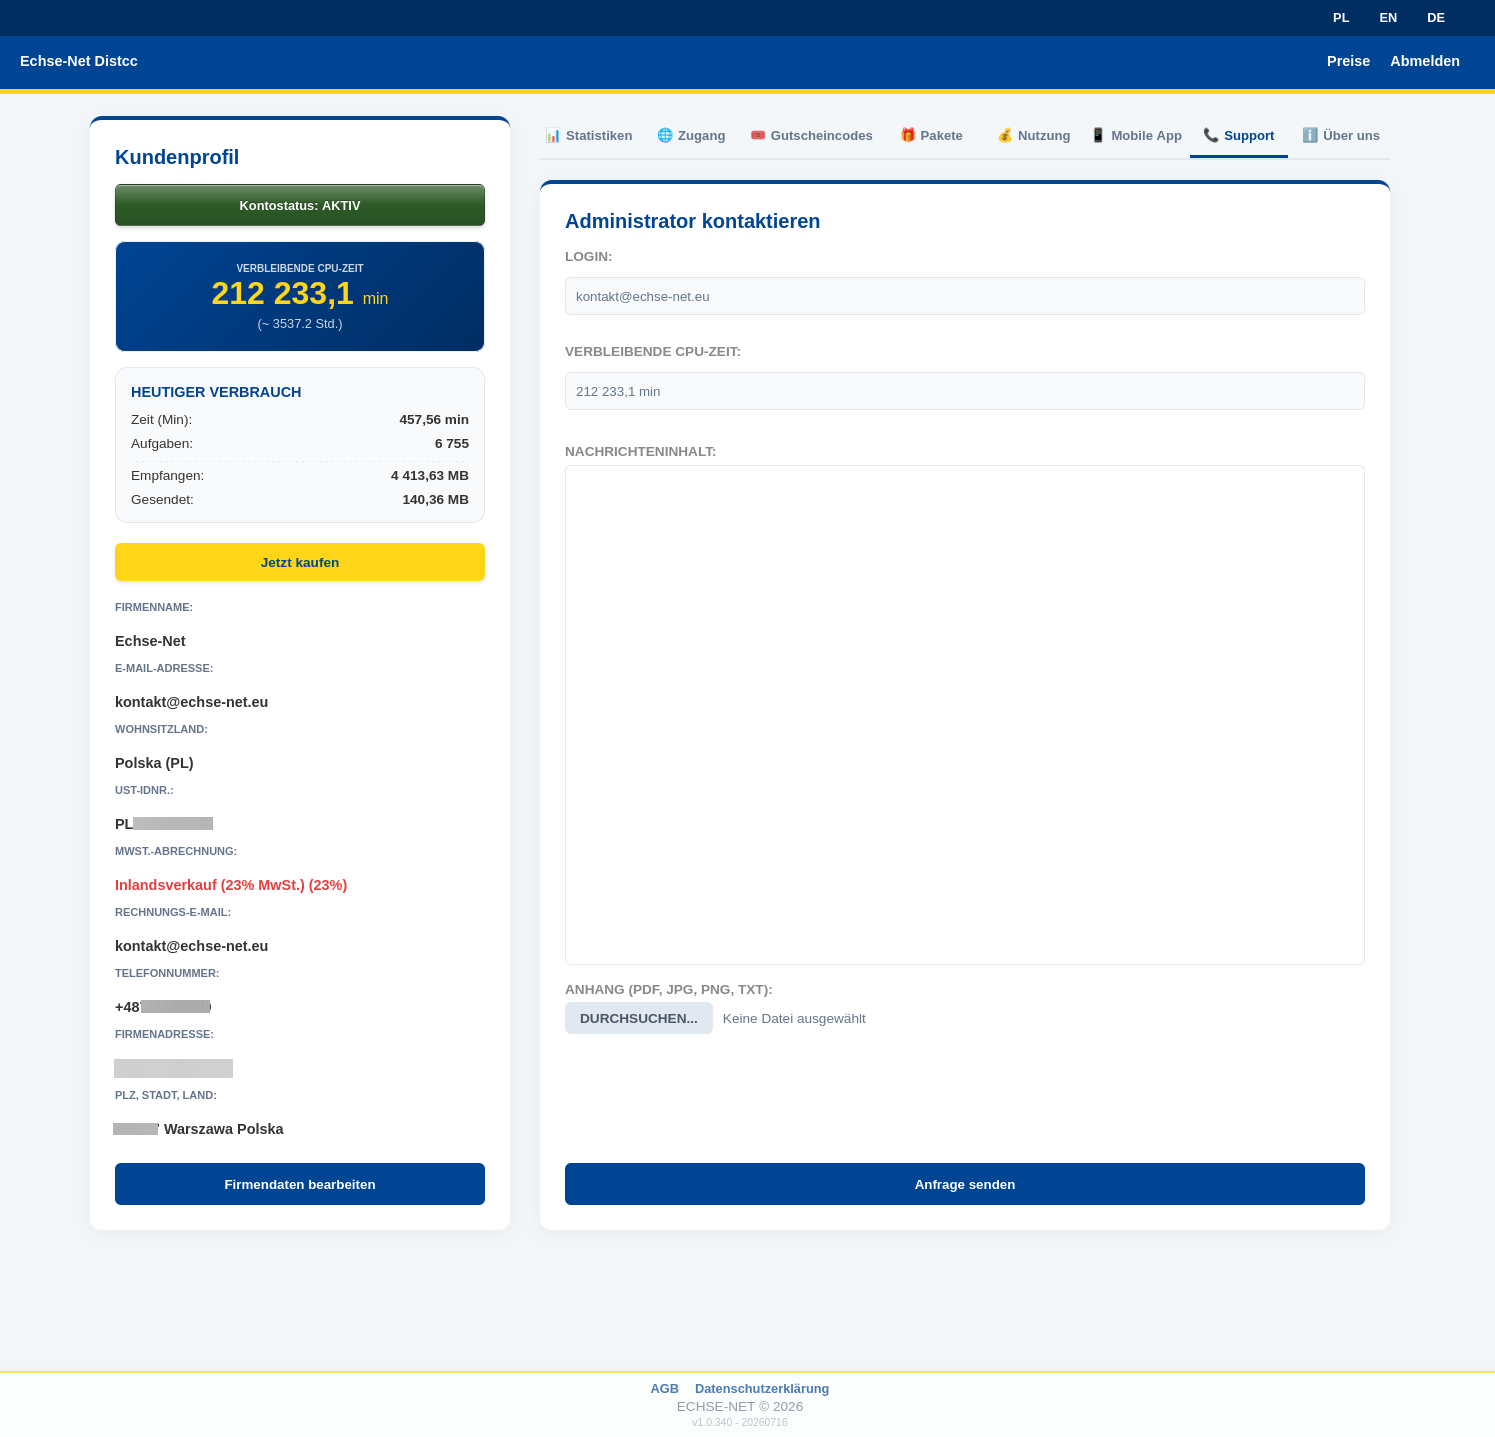This screenshot has height=1437, width=1495.
Task: Click the version text 'v1.0.340 - 20260716'
Action: tap(740, 1422)
